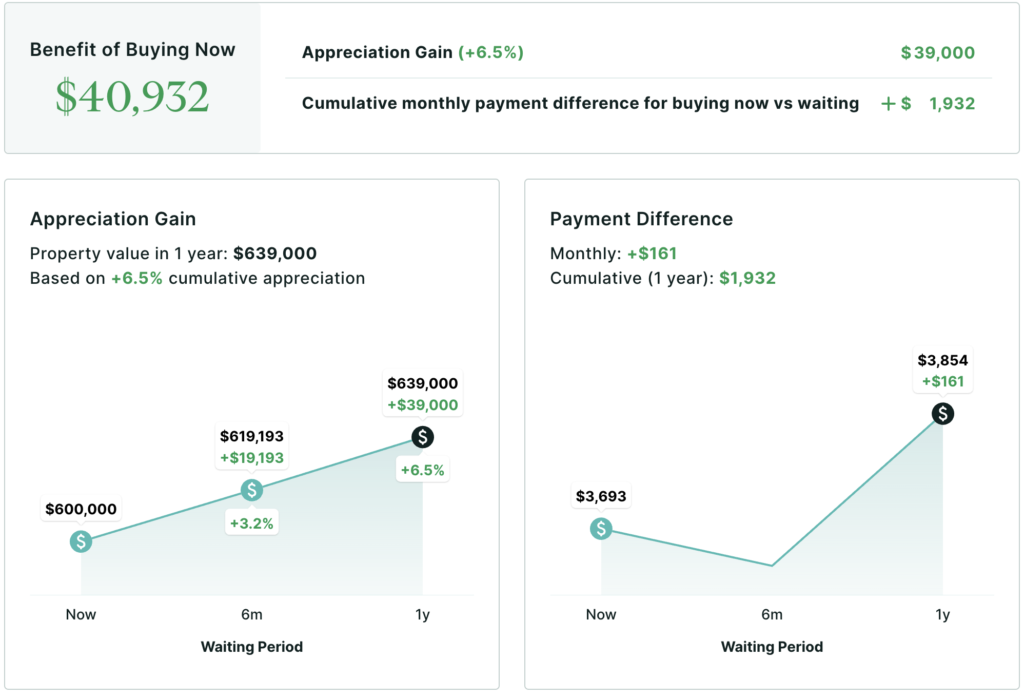Select the 6m dollar marker on Appreciation Gain chart
1024x698 pixels.
tap(252, 490)
